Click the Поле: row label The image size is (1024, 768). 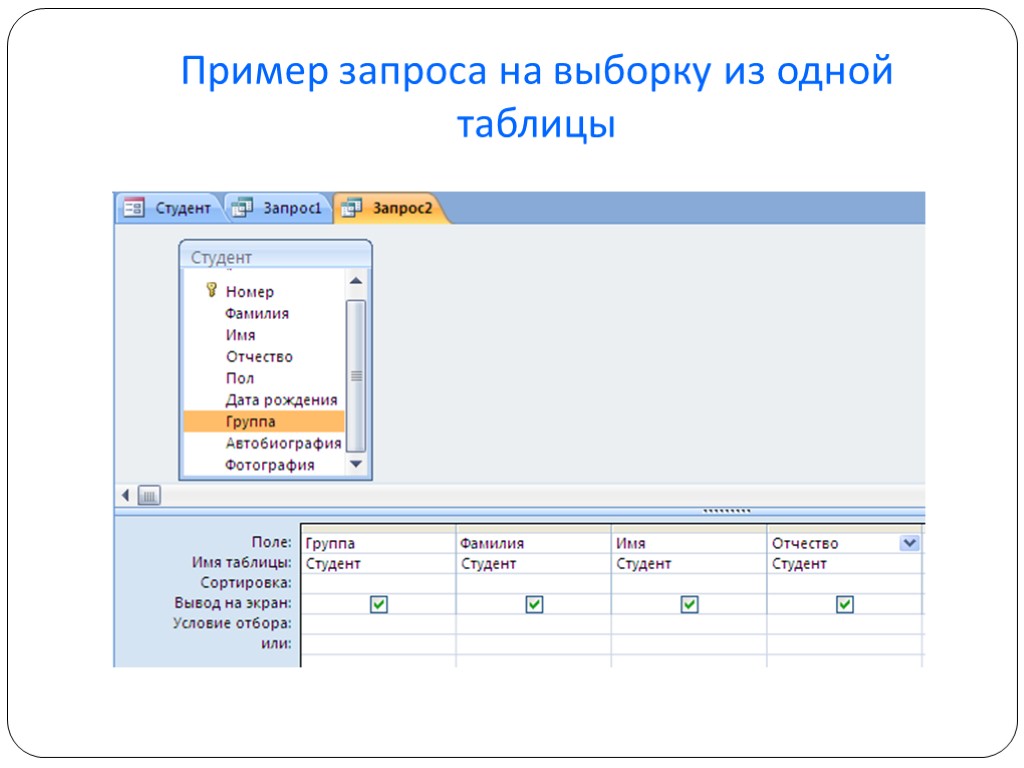tap(272, 542)
